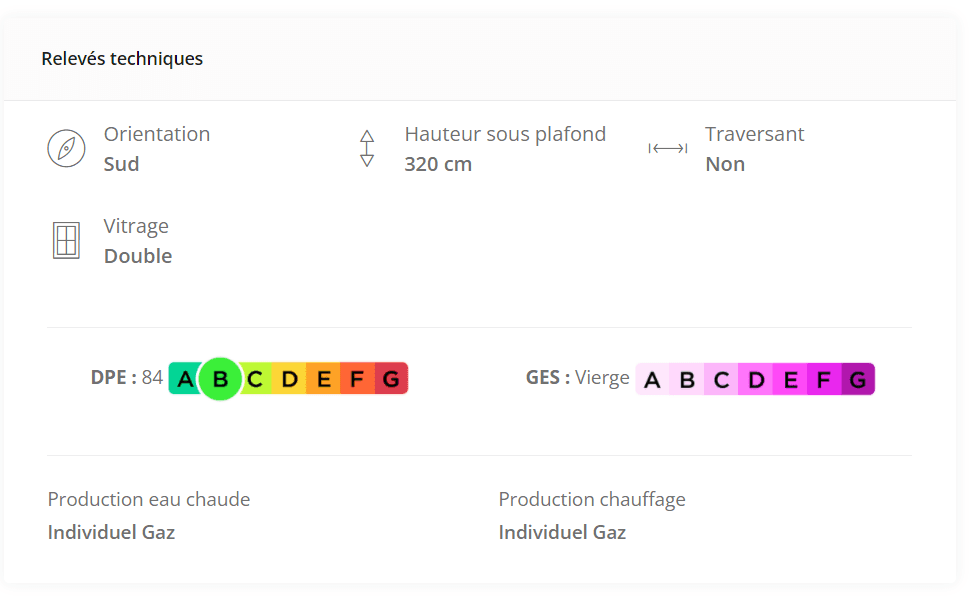Screen dimensions: 972x596
Task: Click Individuel Gaz under Production chauffage
Action: point(562,532)
